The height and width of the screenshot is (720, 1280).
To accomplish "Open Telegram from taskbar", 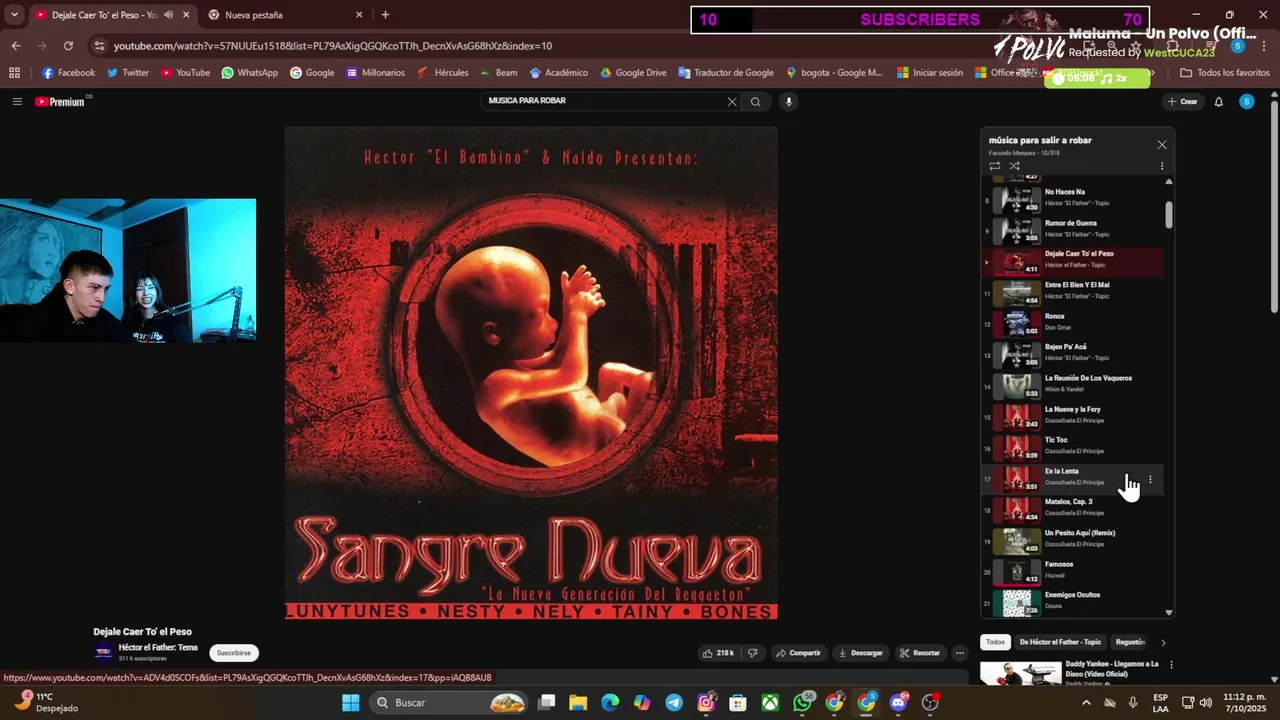I will [674, 703].
